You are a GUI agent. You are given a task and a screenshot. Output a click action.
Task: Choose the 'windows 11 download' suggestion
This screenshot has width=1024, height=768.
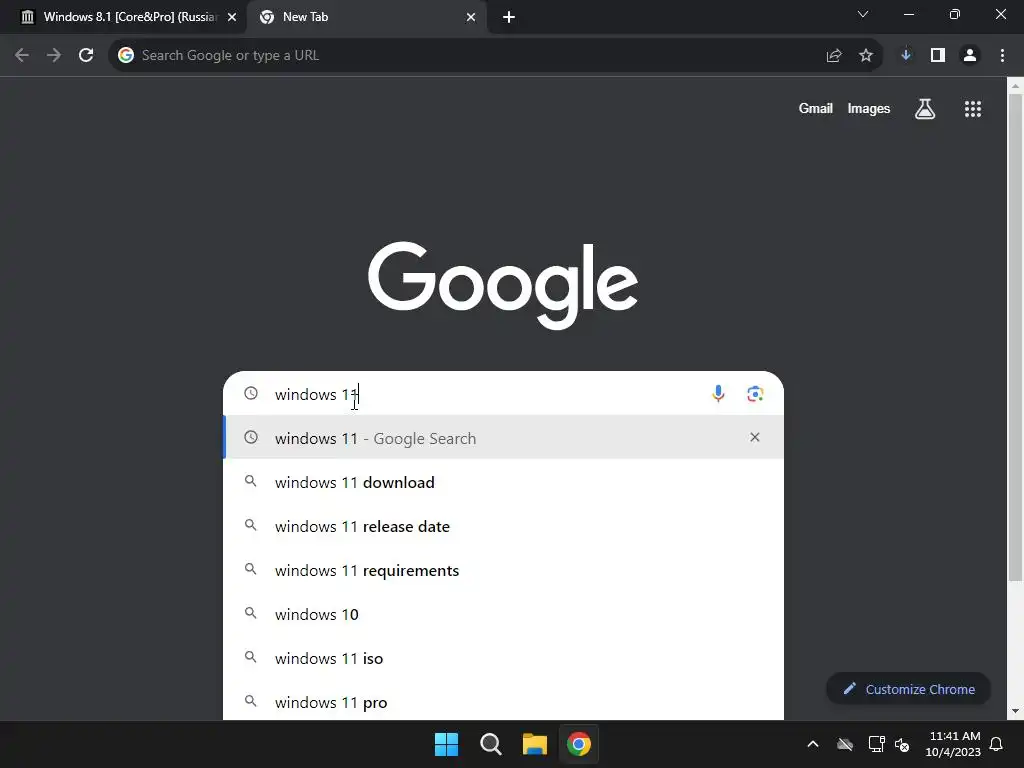tap(503, 482)
